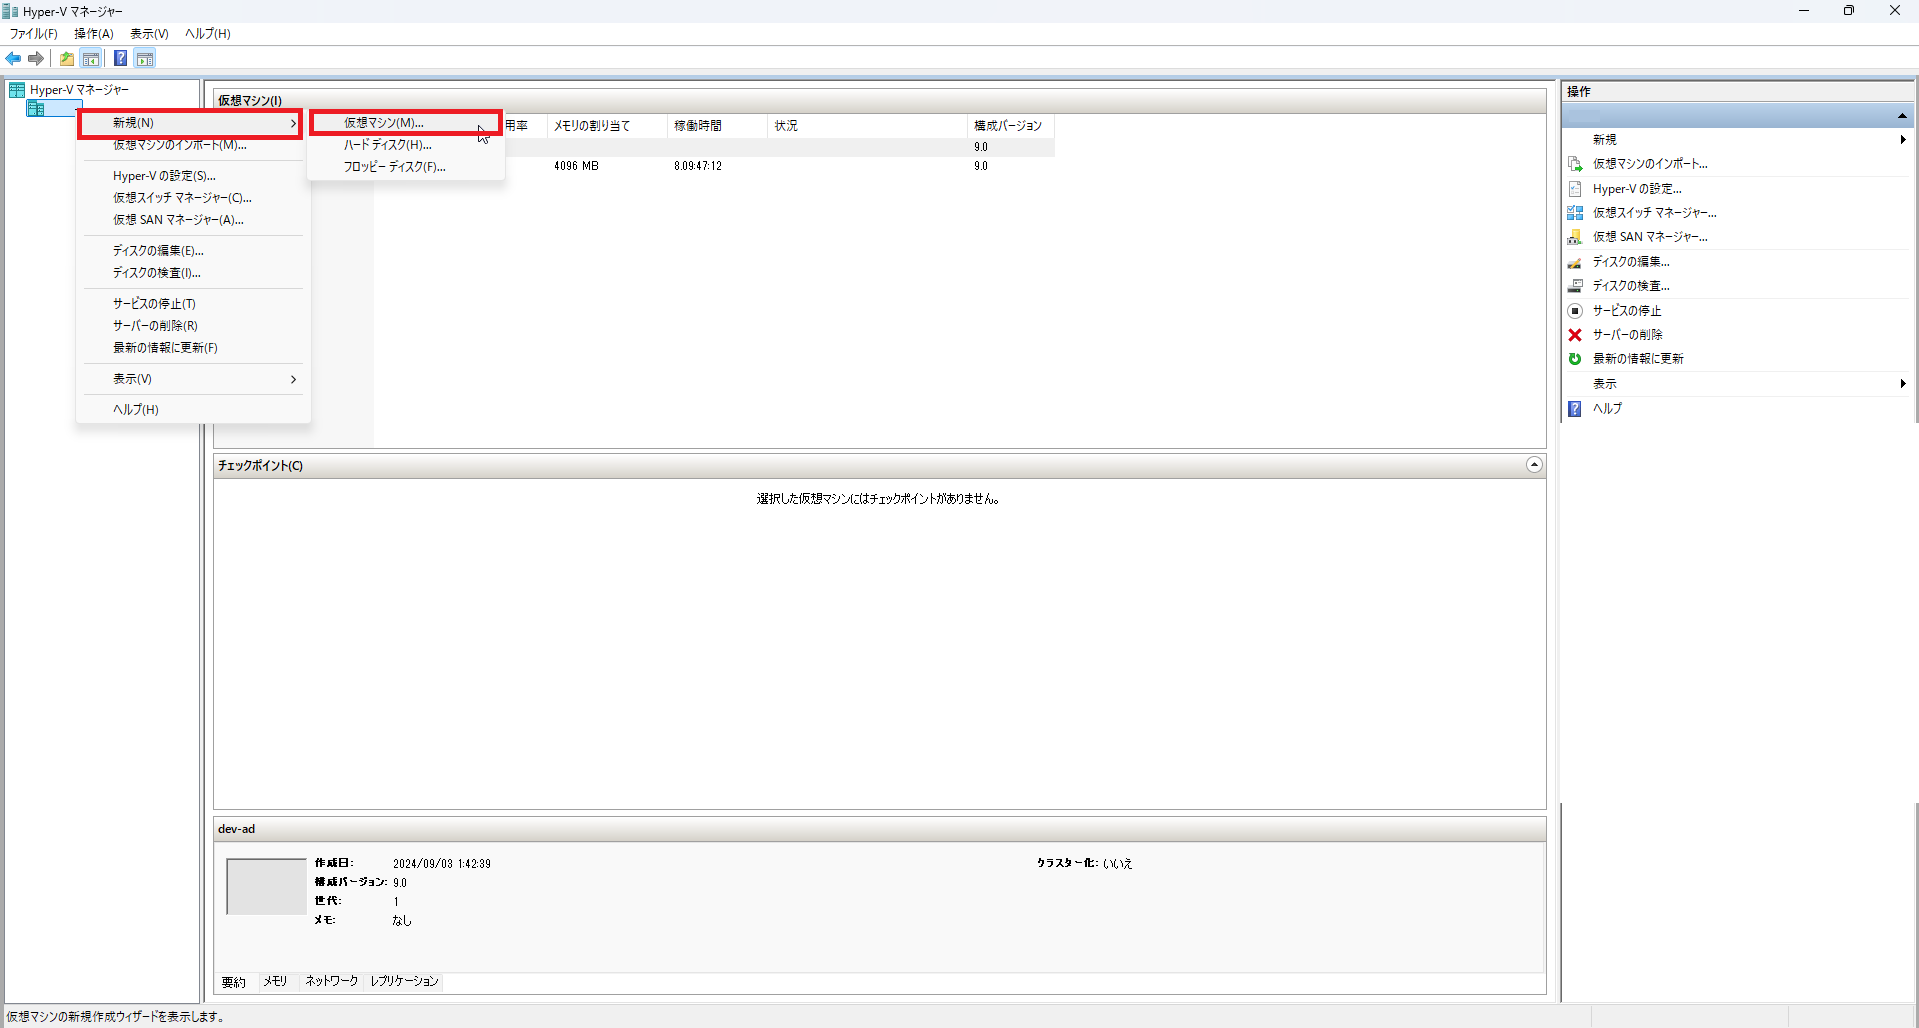1919x1028 pixels.
Task: Choose 仮想 SAN マネージャー(A)... in context menu
Action: click(193, 220)
